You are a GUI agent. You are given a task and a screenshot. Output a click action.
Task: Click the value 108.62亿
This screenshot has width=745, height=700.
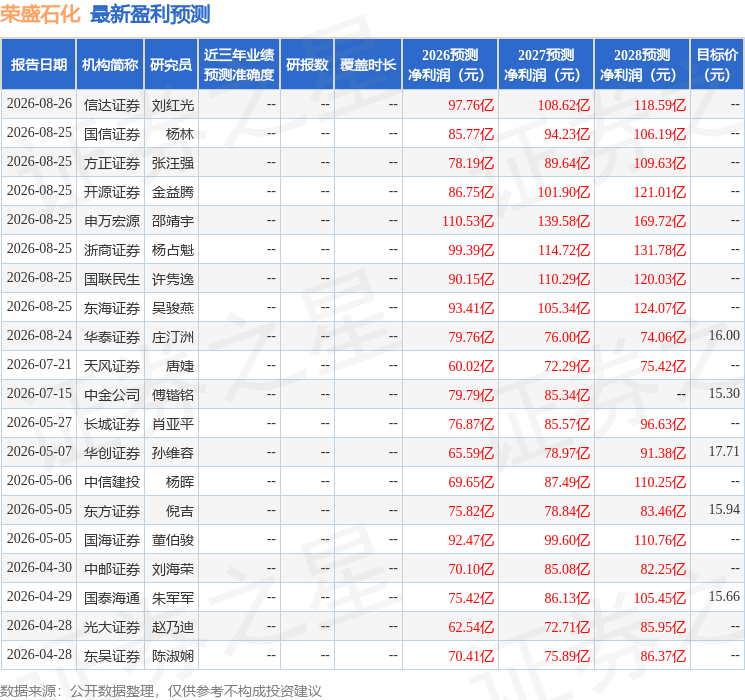[x=564, y=105]
